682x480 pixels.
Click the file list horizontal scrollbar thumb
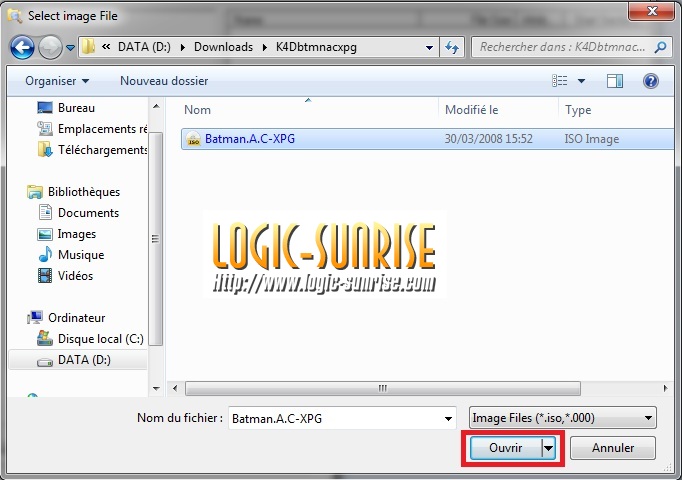tap(383, 388)
